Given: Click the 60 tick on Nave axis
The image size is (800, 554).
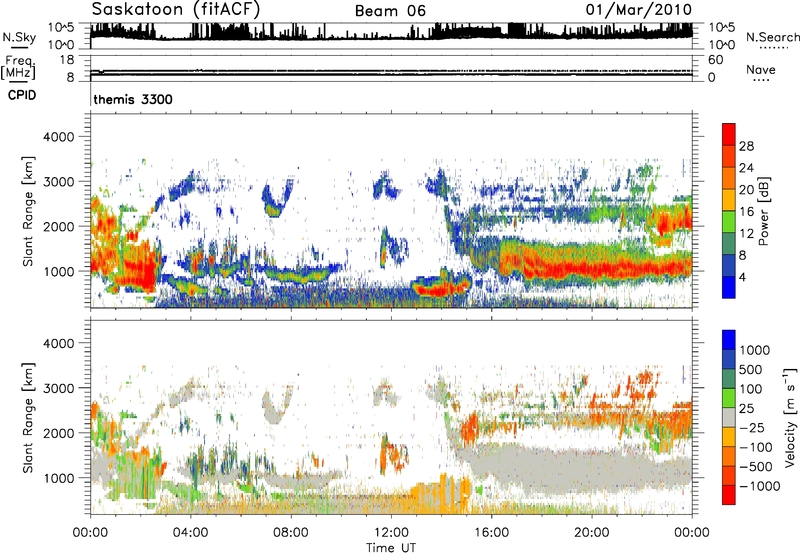Looking at the screenshot, I should pyautogui.click(x=715, y=60).
